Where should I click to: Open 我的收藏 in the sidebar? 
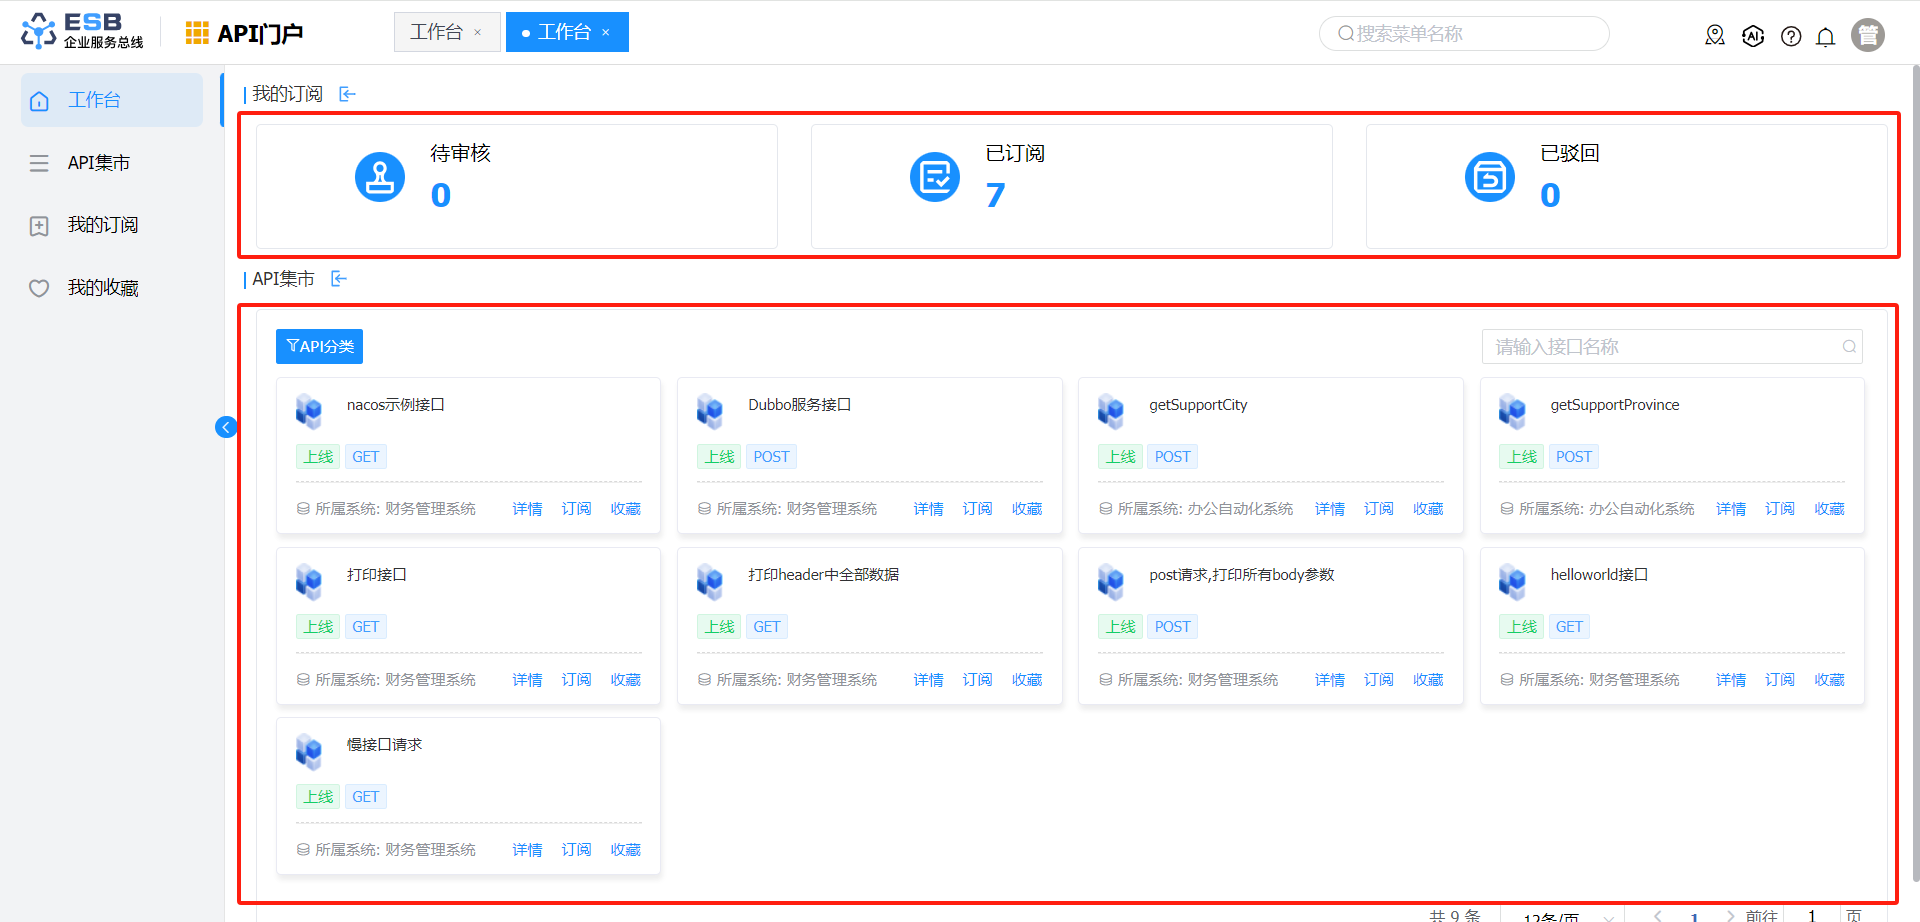[x=102, y=288]
